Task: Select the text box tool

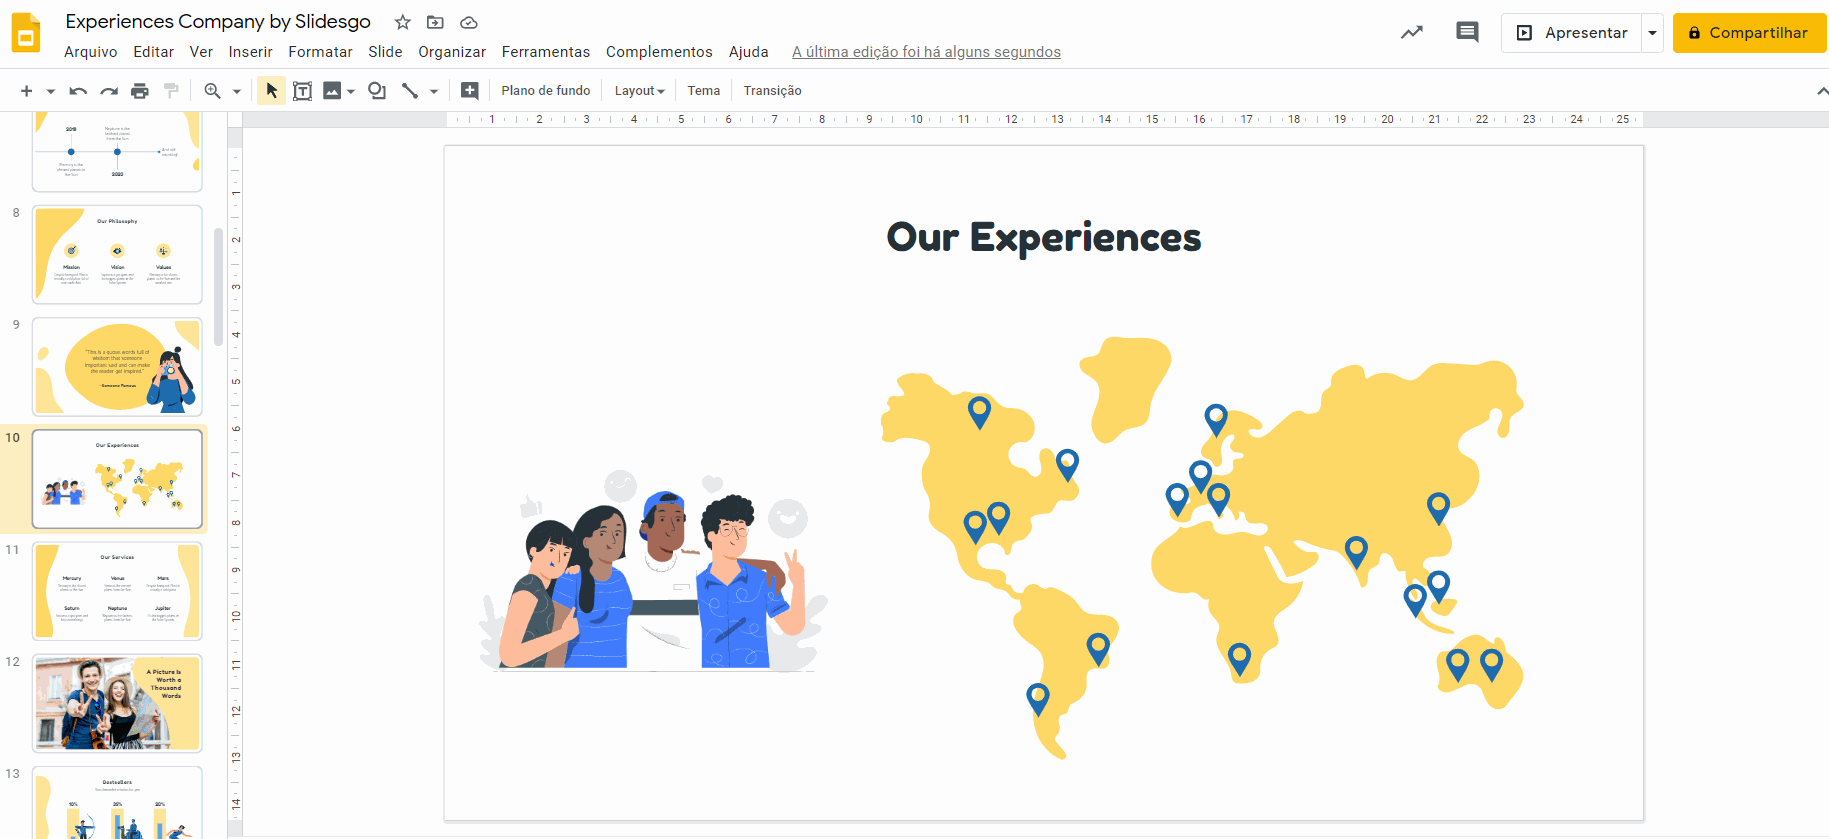Action: coord(302,91)
